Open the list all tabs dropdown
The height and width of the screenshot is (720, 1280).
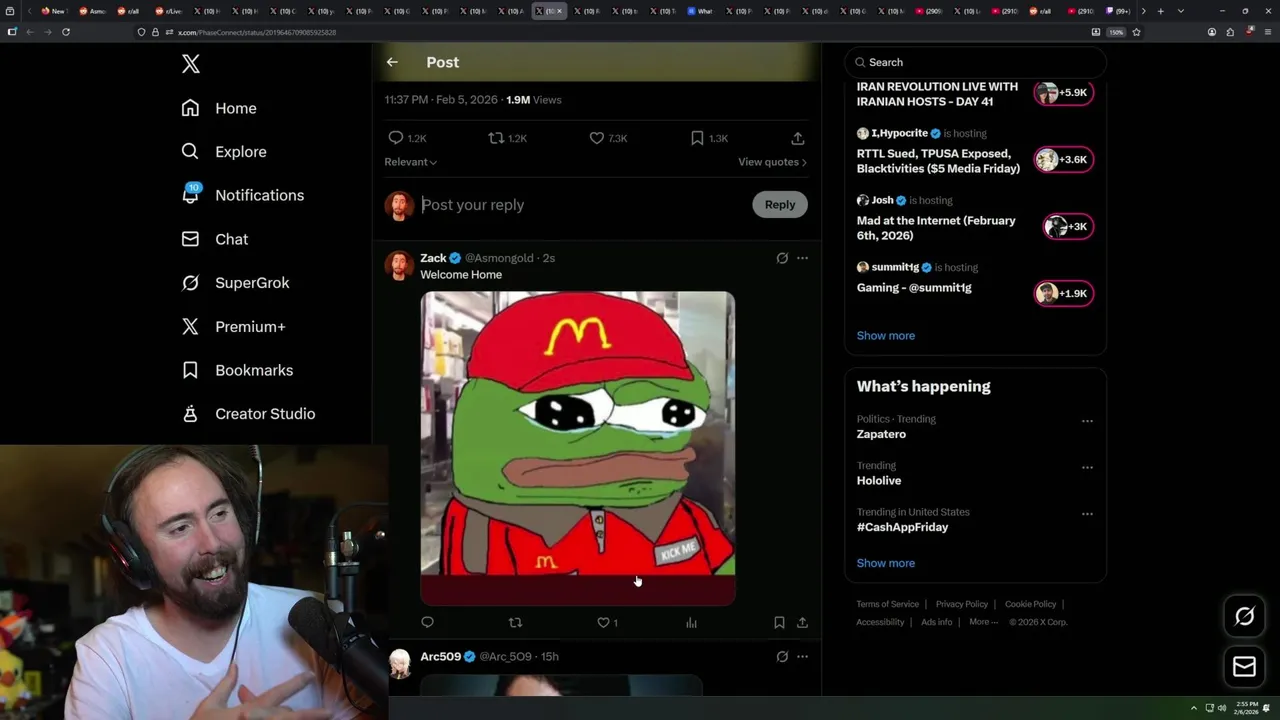click(x=1181, y=11)
